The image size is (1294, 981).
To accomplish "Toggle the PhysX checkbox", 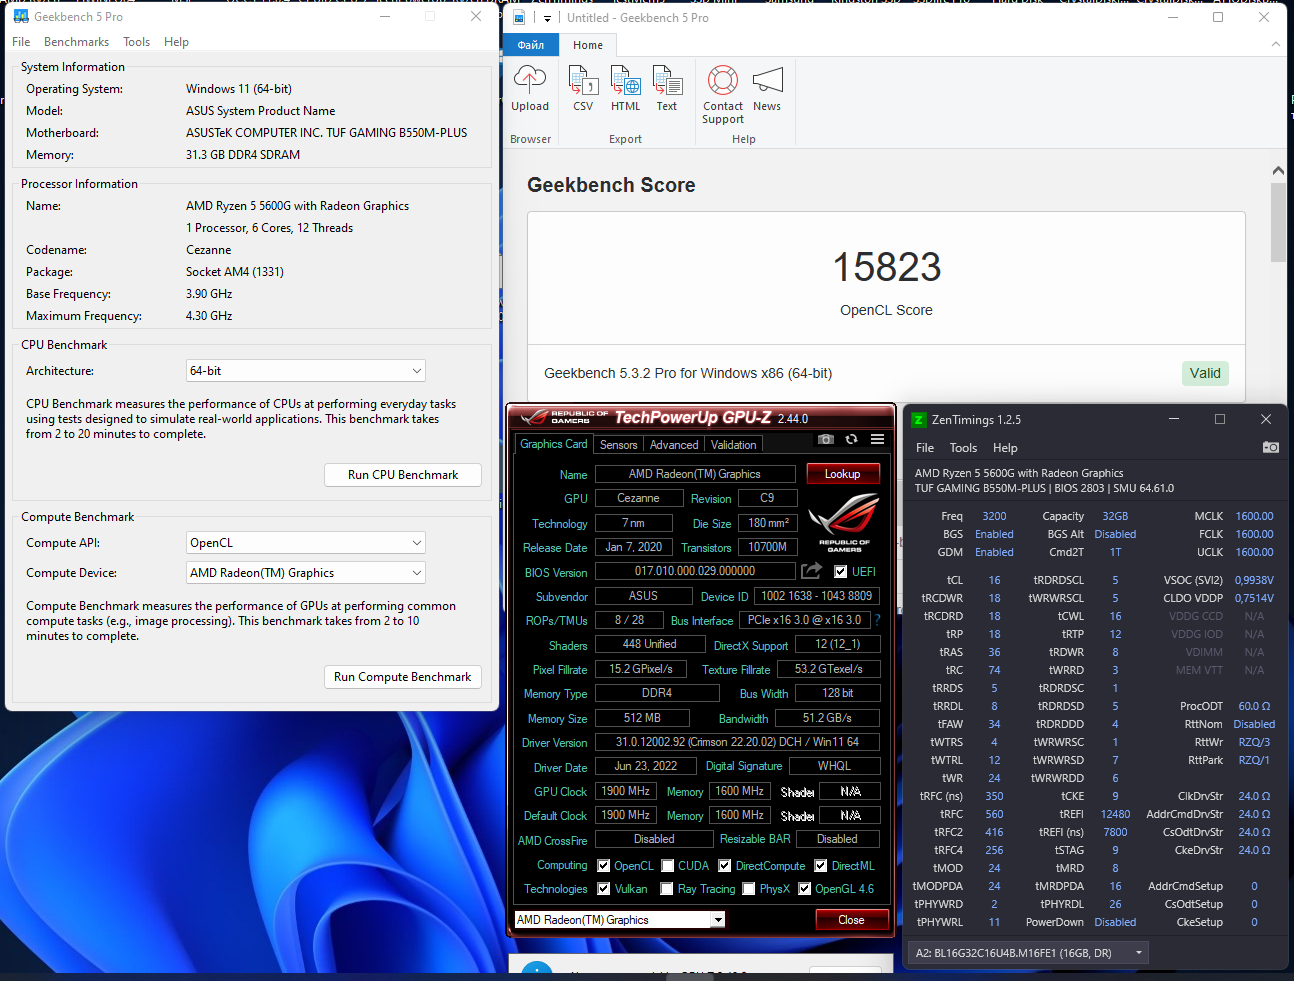I will [x=748, y=889].
